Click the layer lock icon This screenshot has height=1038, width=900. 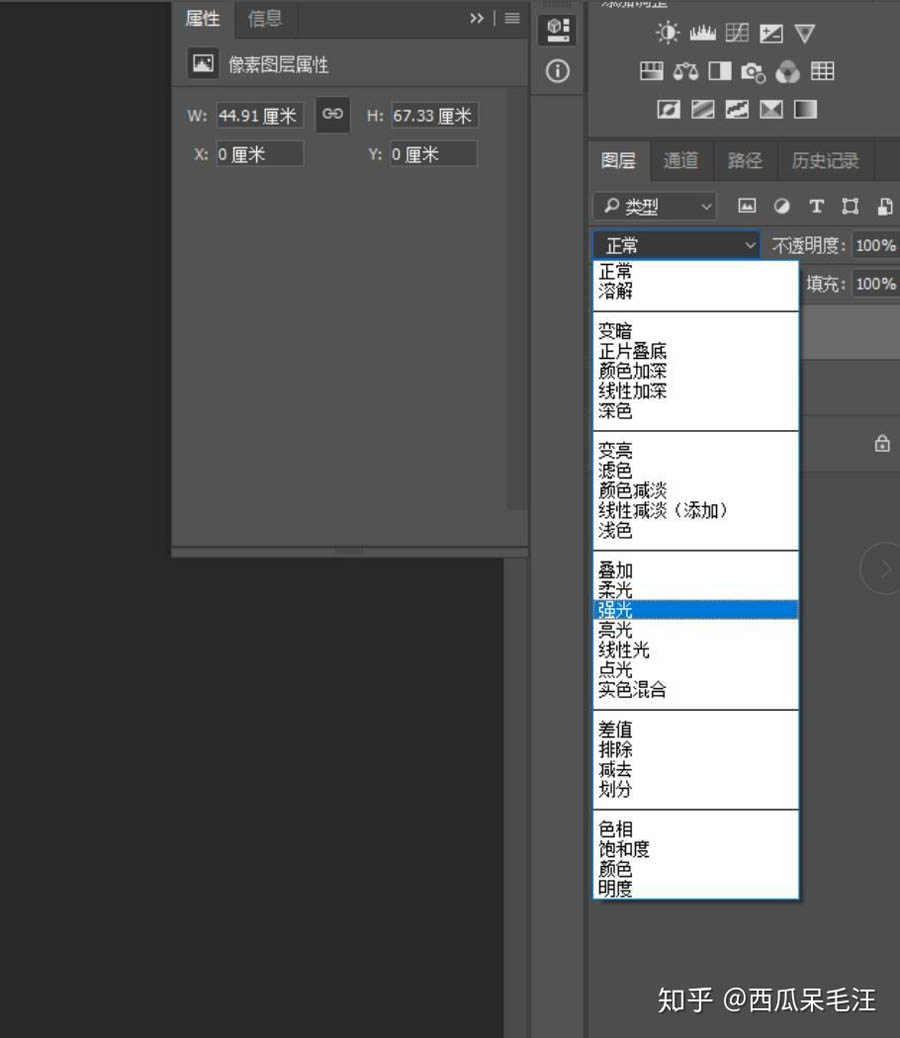882,443
